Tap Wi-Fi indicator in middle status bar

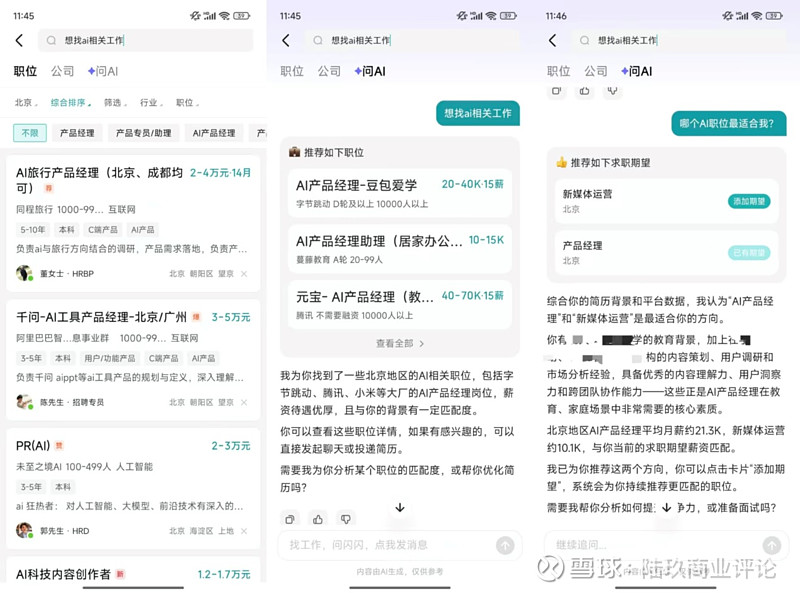click(491, 16)
